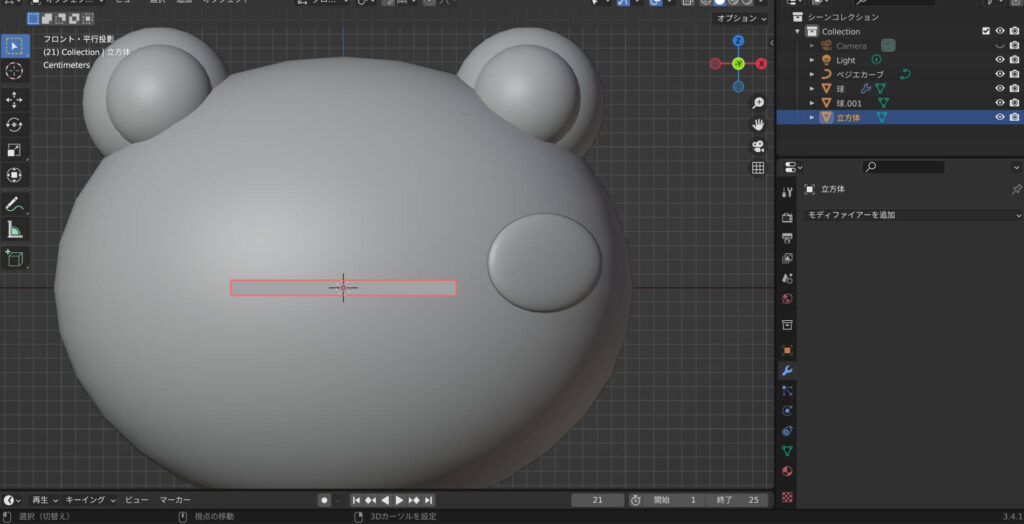Hide the Light object with eye icon
This screenshot has width=1024, height=524.
pyautogui.click(x=999, y=60)
